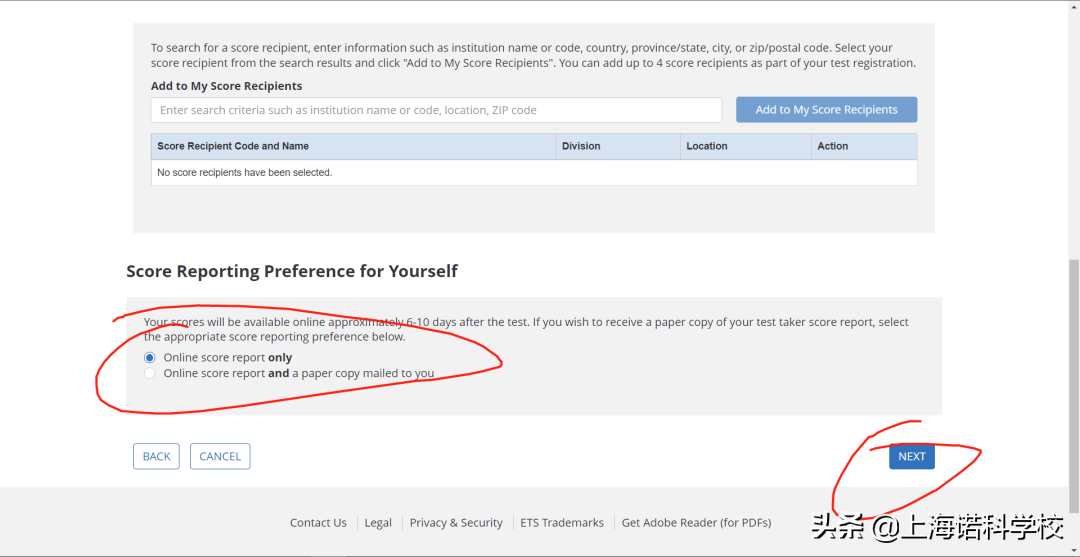This screenshot has height=557, width=1080.
Task: Focus the score recipient search field
Action: (436, 110)
